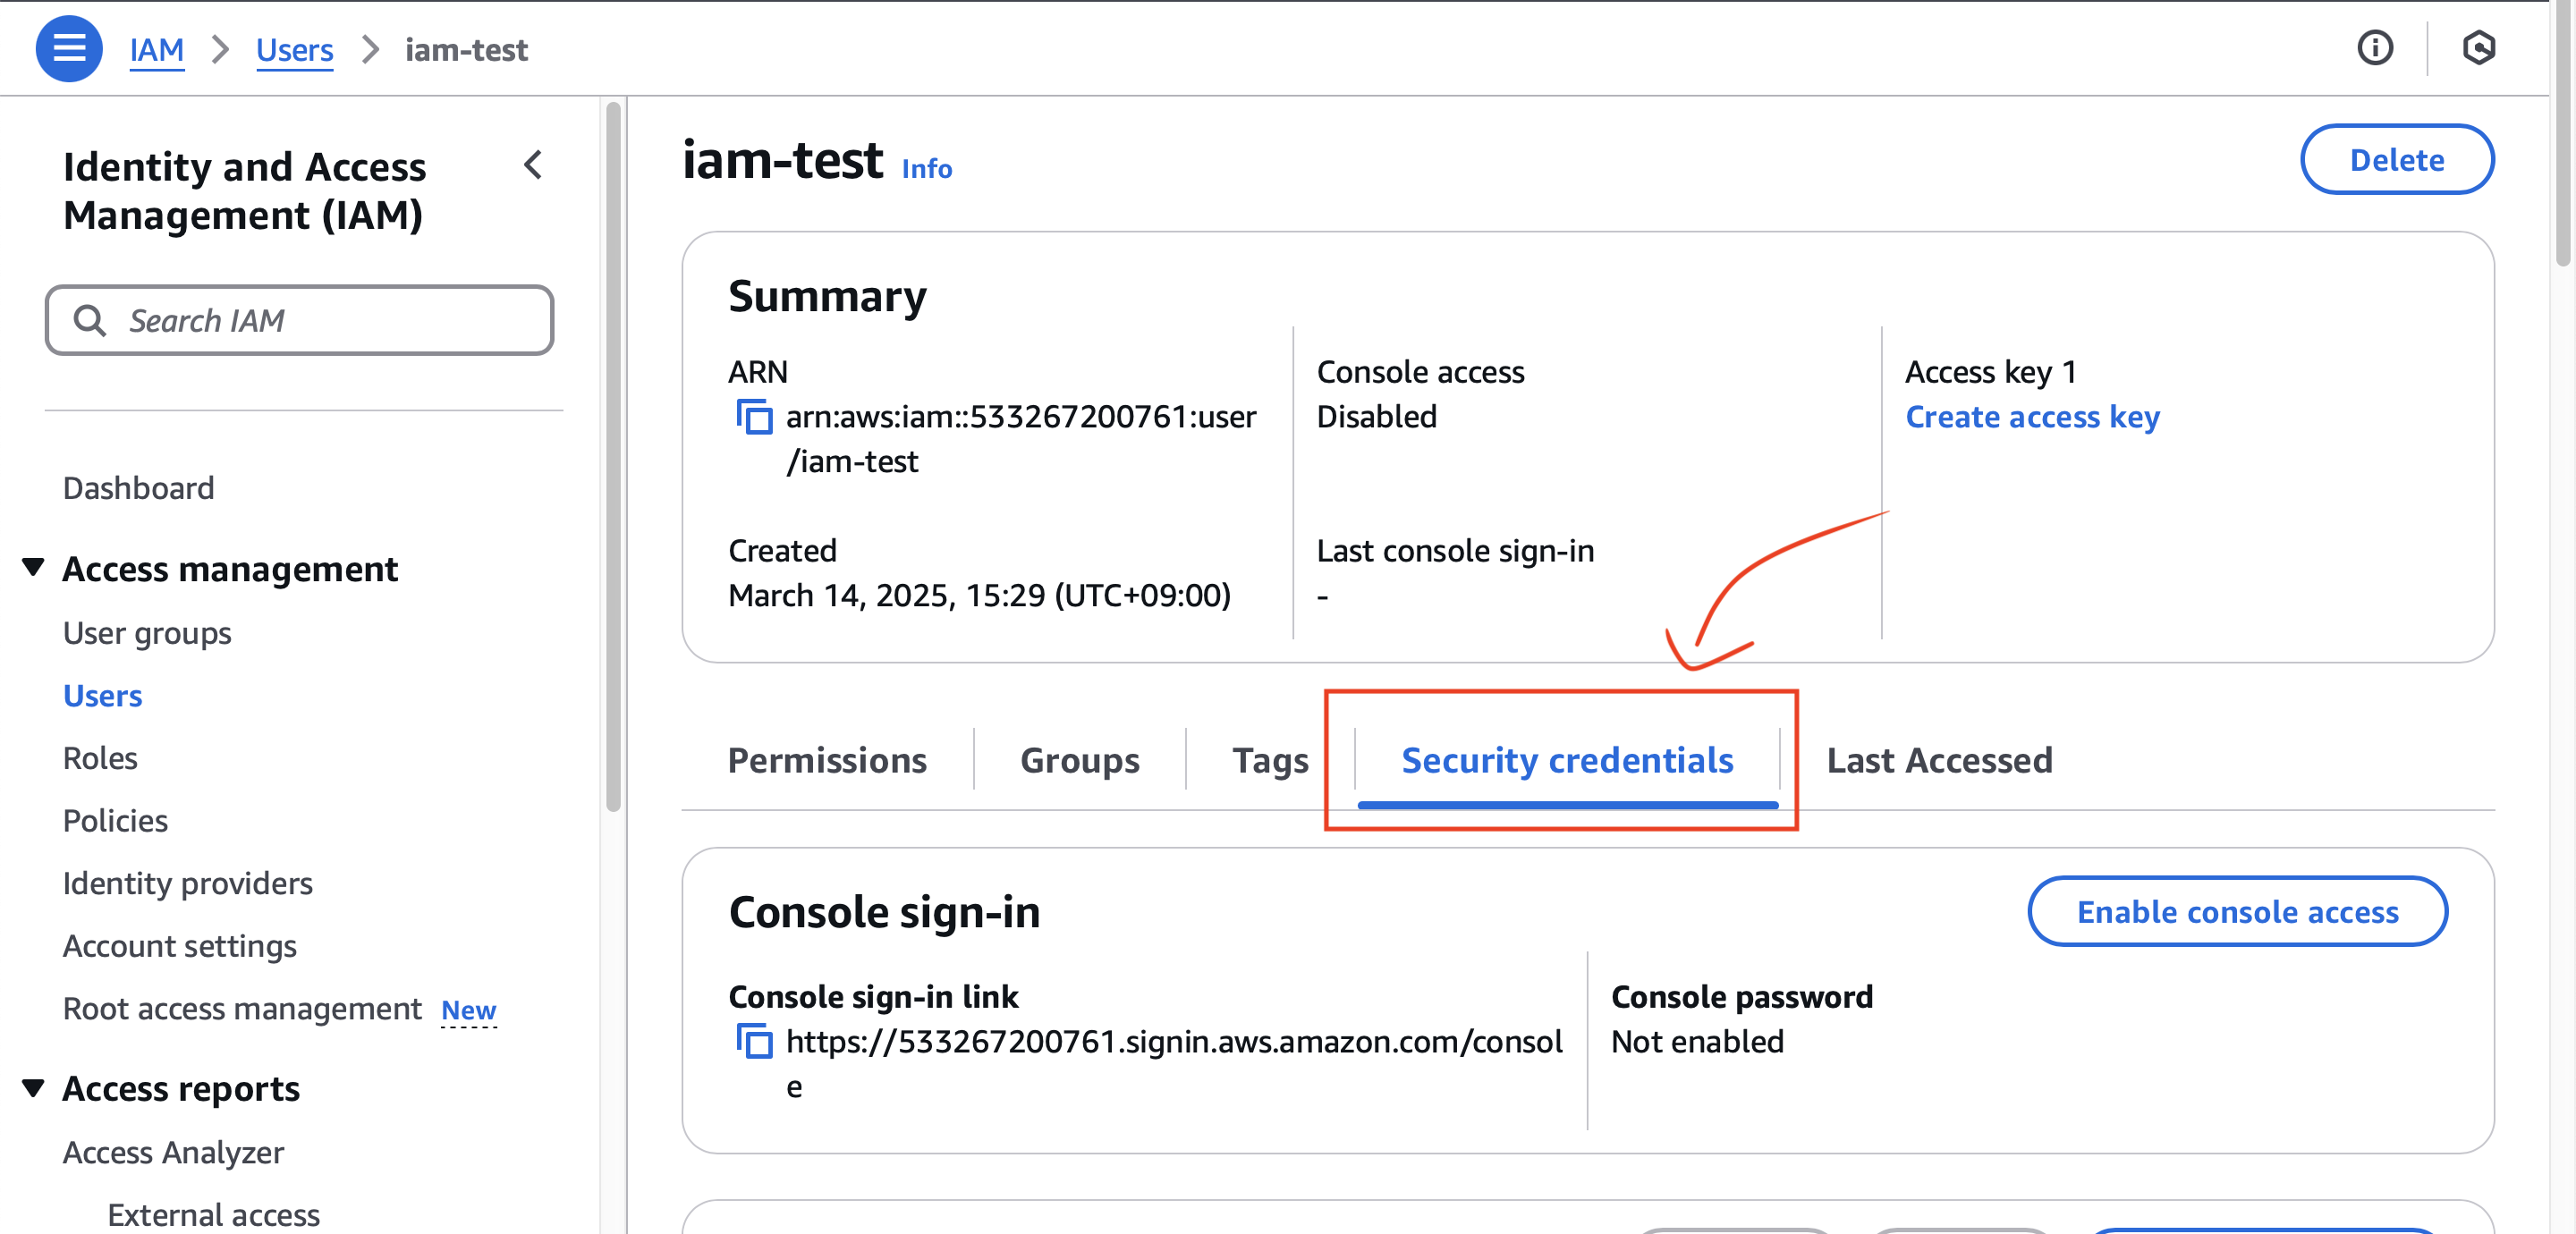This screenshot has height=1234, width=2576.
Task: Select the Security credentials tab
Action: point(1567,760)
